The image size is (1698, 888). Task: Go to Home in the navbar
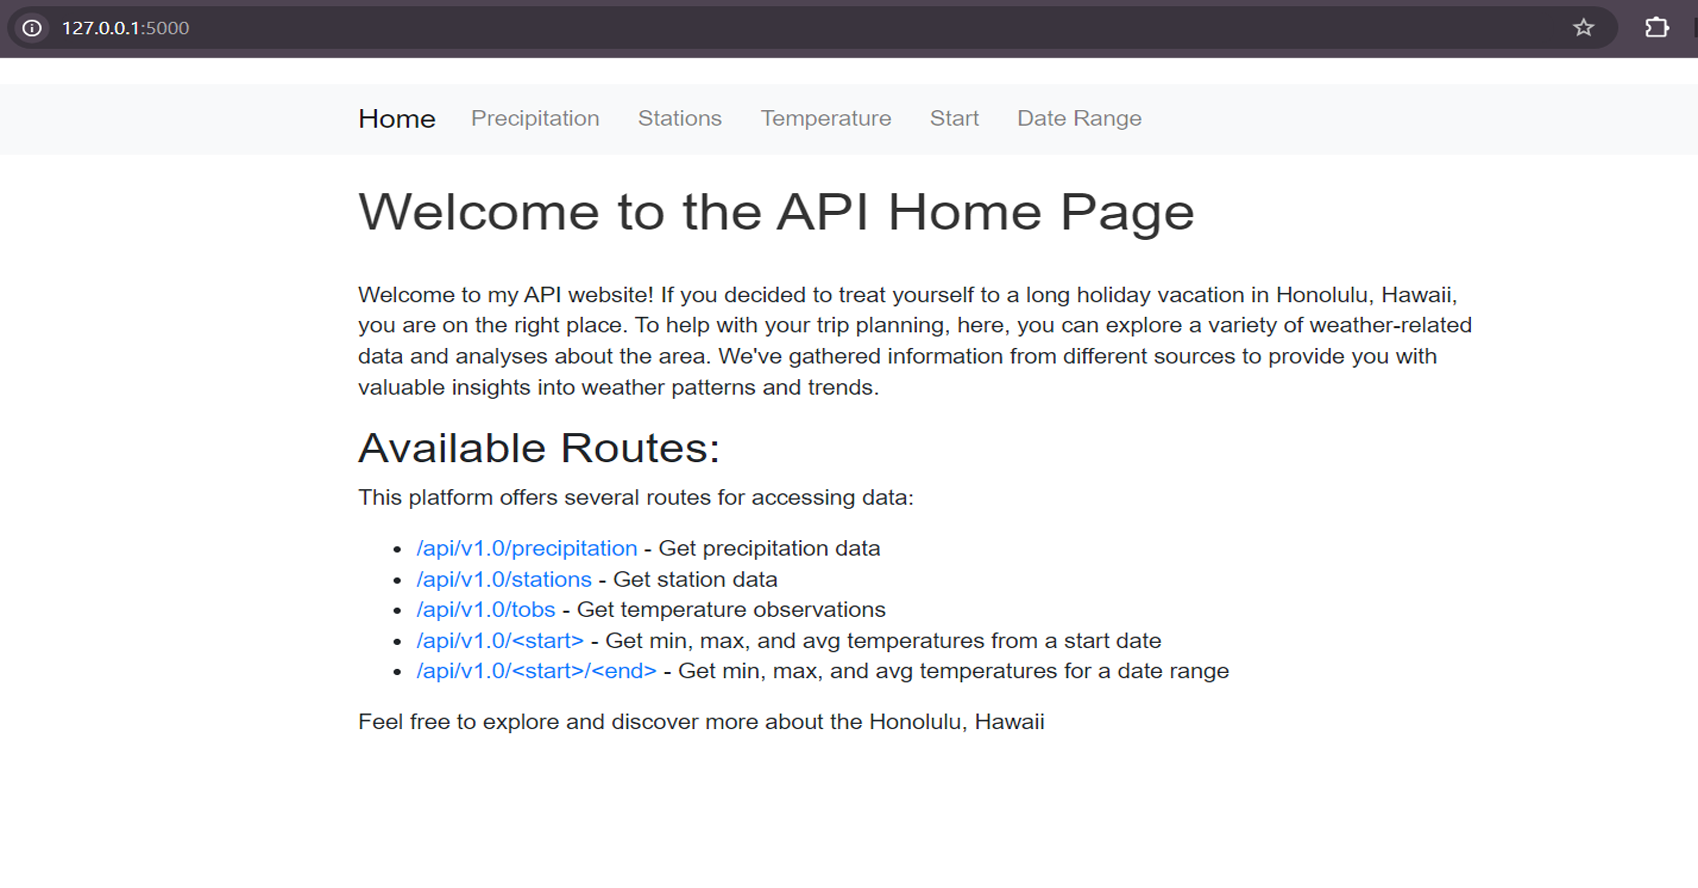pos(396,119)
